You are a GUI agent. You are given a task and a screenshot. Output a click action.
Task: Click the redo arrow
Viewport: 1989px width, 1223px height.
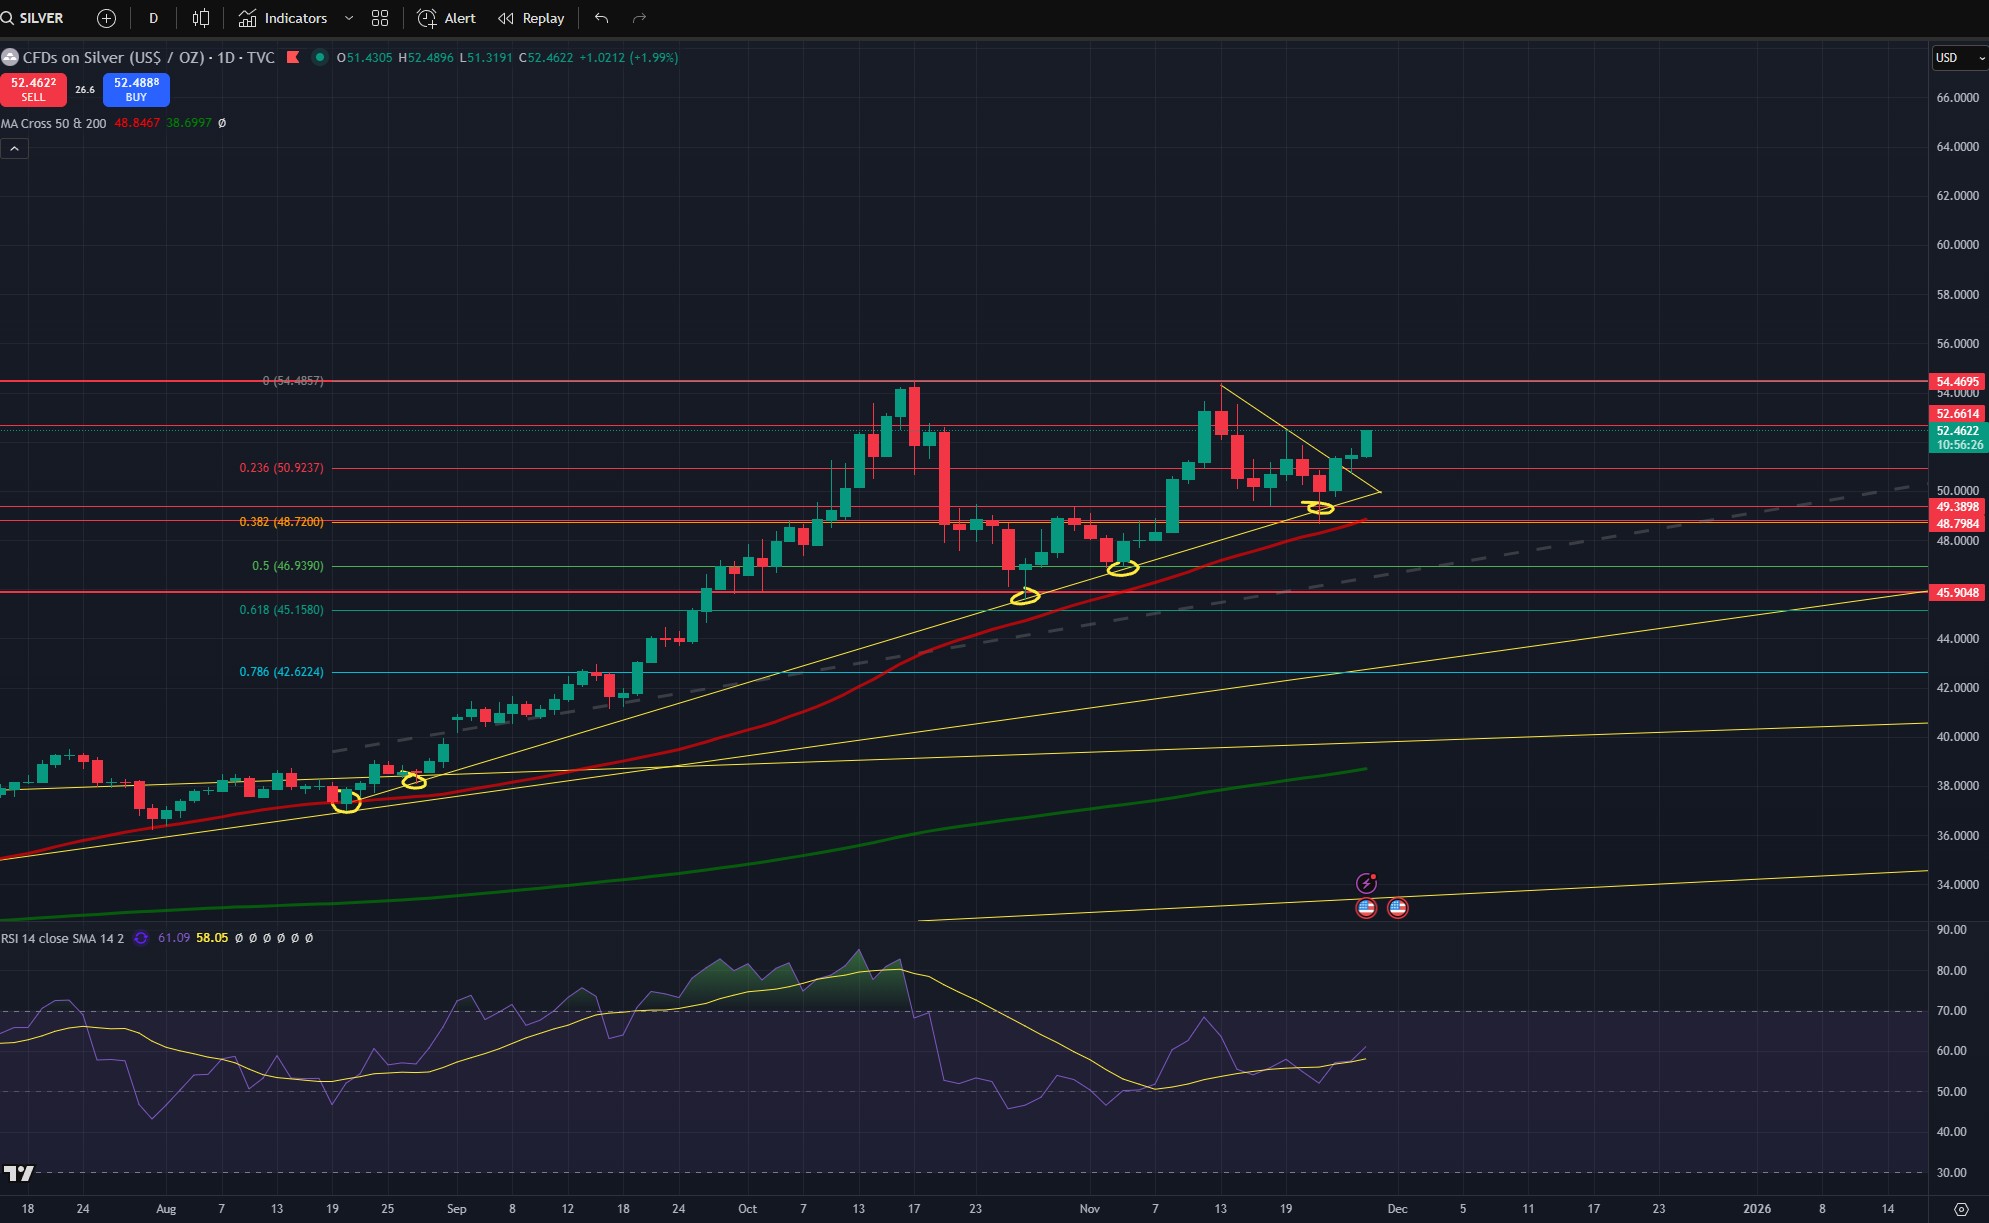pos(640,18)
